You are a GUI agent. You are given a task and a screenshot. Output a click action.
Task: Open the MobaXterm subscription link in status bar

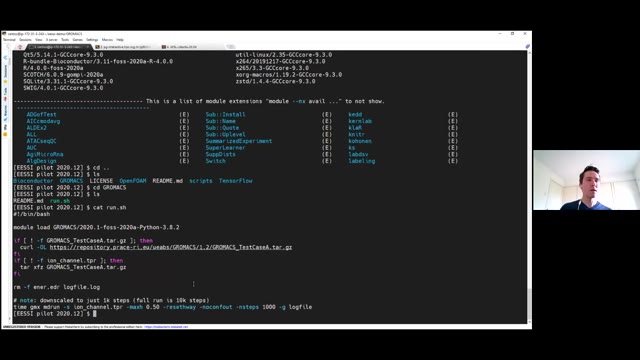point(166,327)
